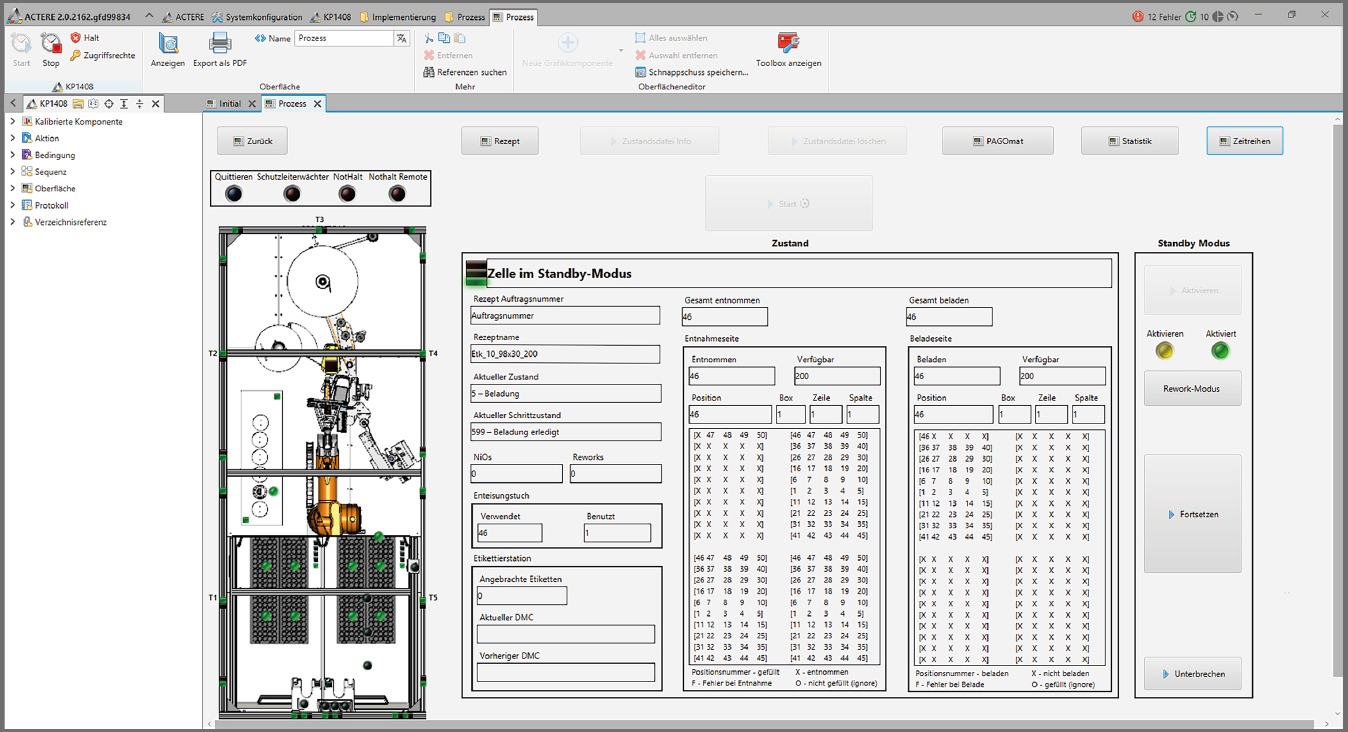Expand the Kalibrierte Komponente tree node

click(12, 122)
